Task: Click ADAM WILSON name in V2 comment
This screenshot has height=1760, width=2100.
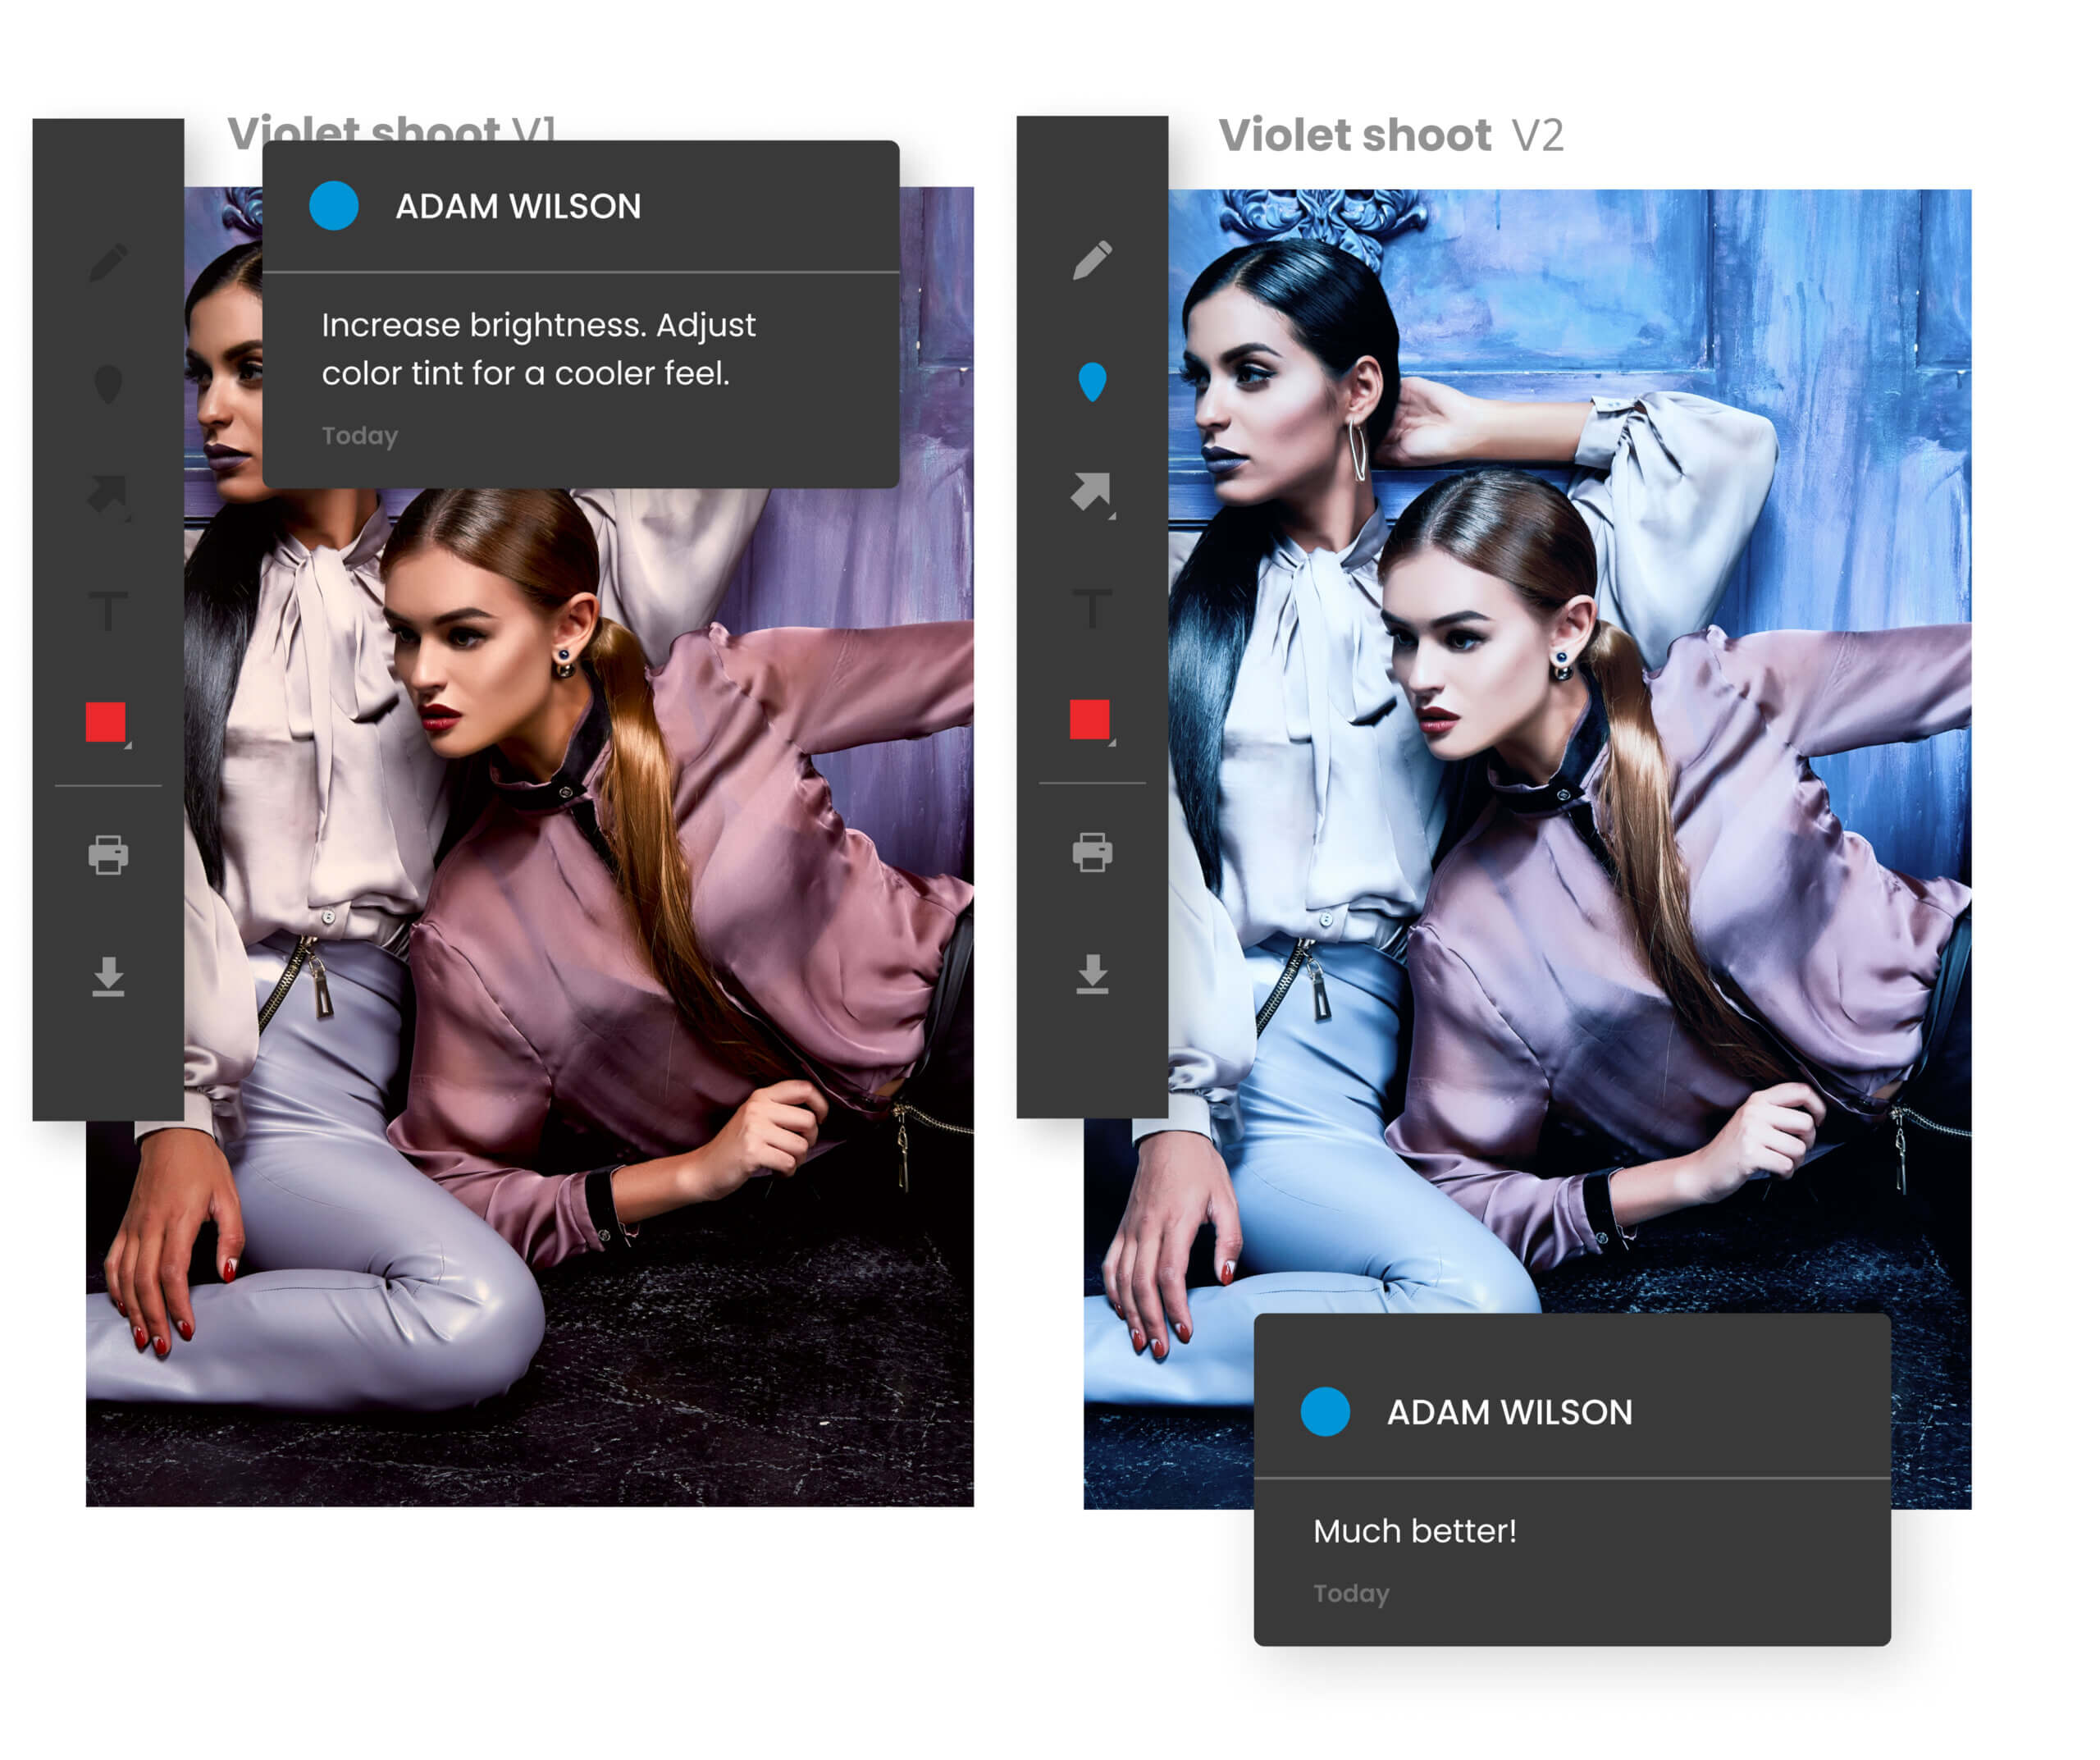Action: click(x=1509, y=1412)
